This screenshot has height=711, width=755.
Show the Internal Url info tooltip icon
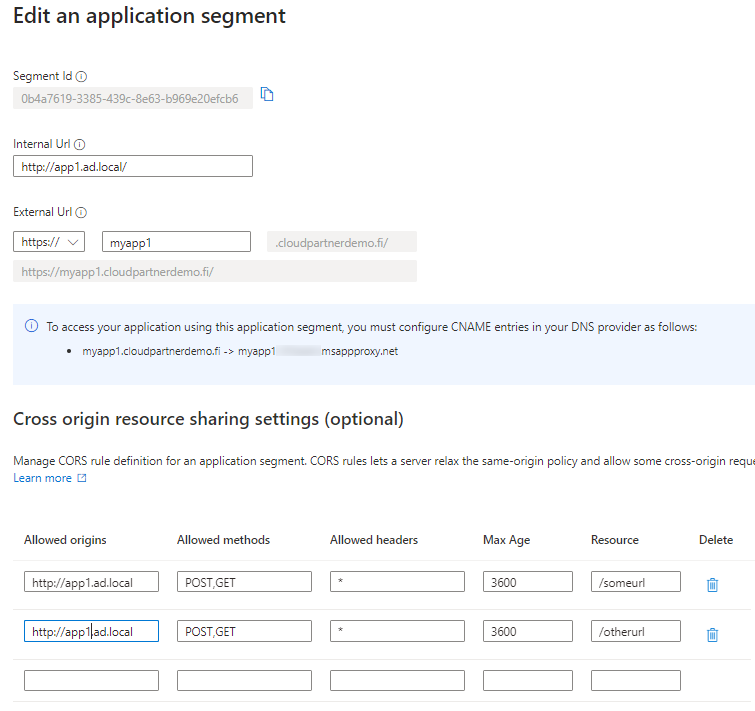(x=79, y=144)
